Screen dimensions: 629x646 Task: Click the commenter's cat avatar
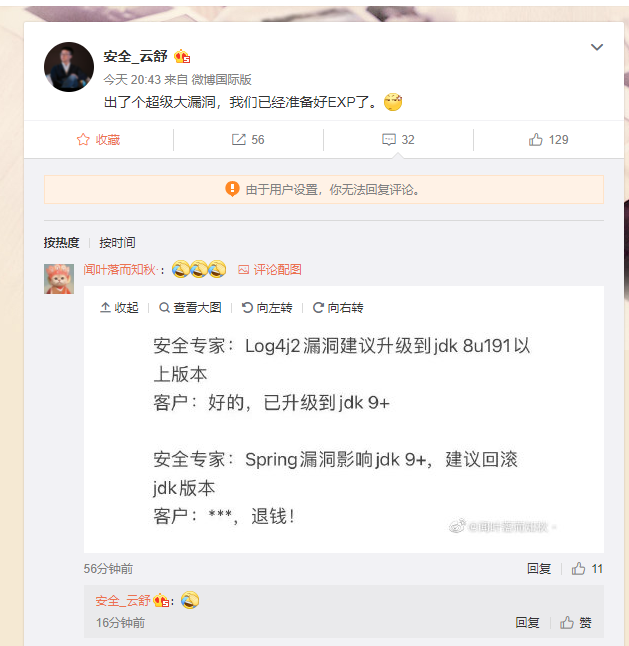point(59,279)
